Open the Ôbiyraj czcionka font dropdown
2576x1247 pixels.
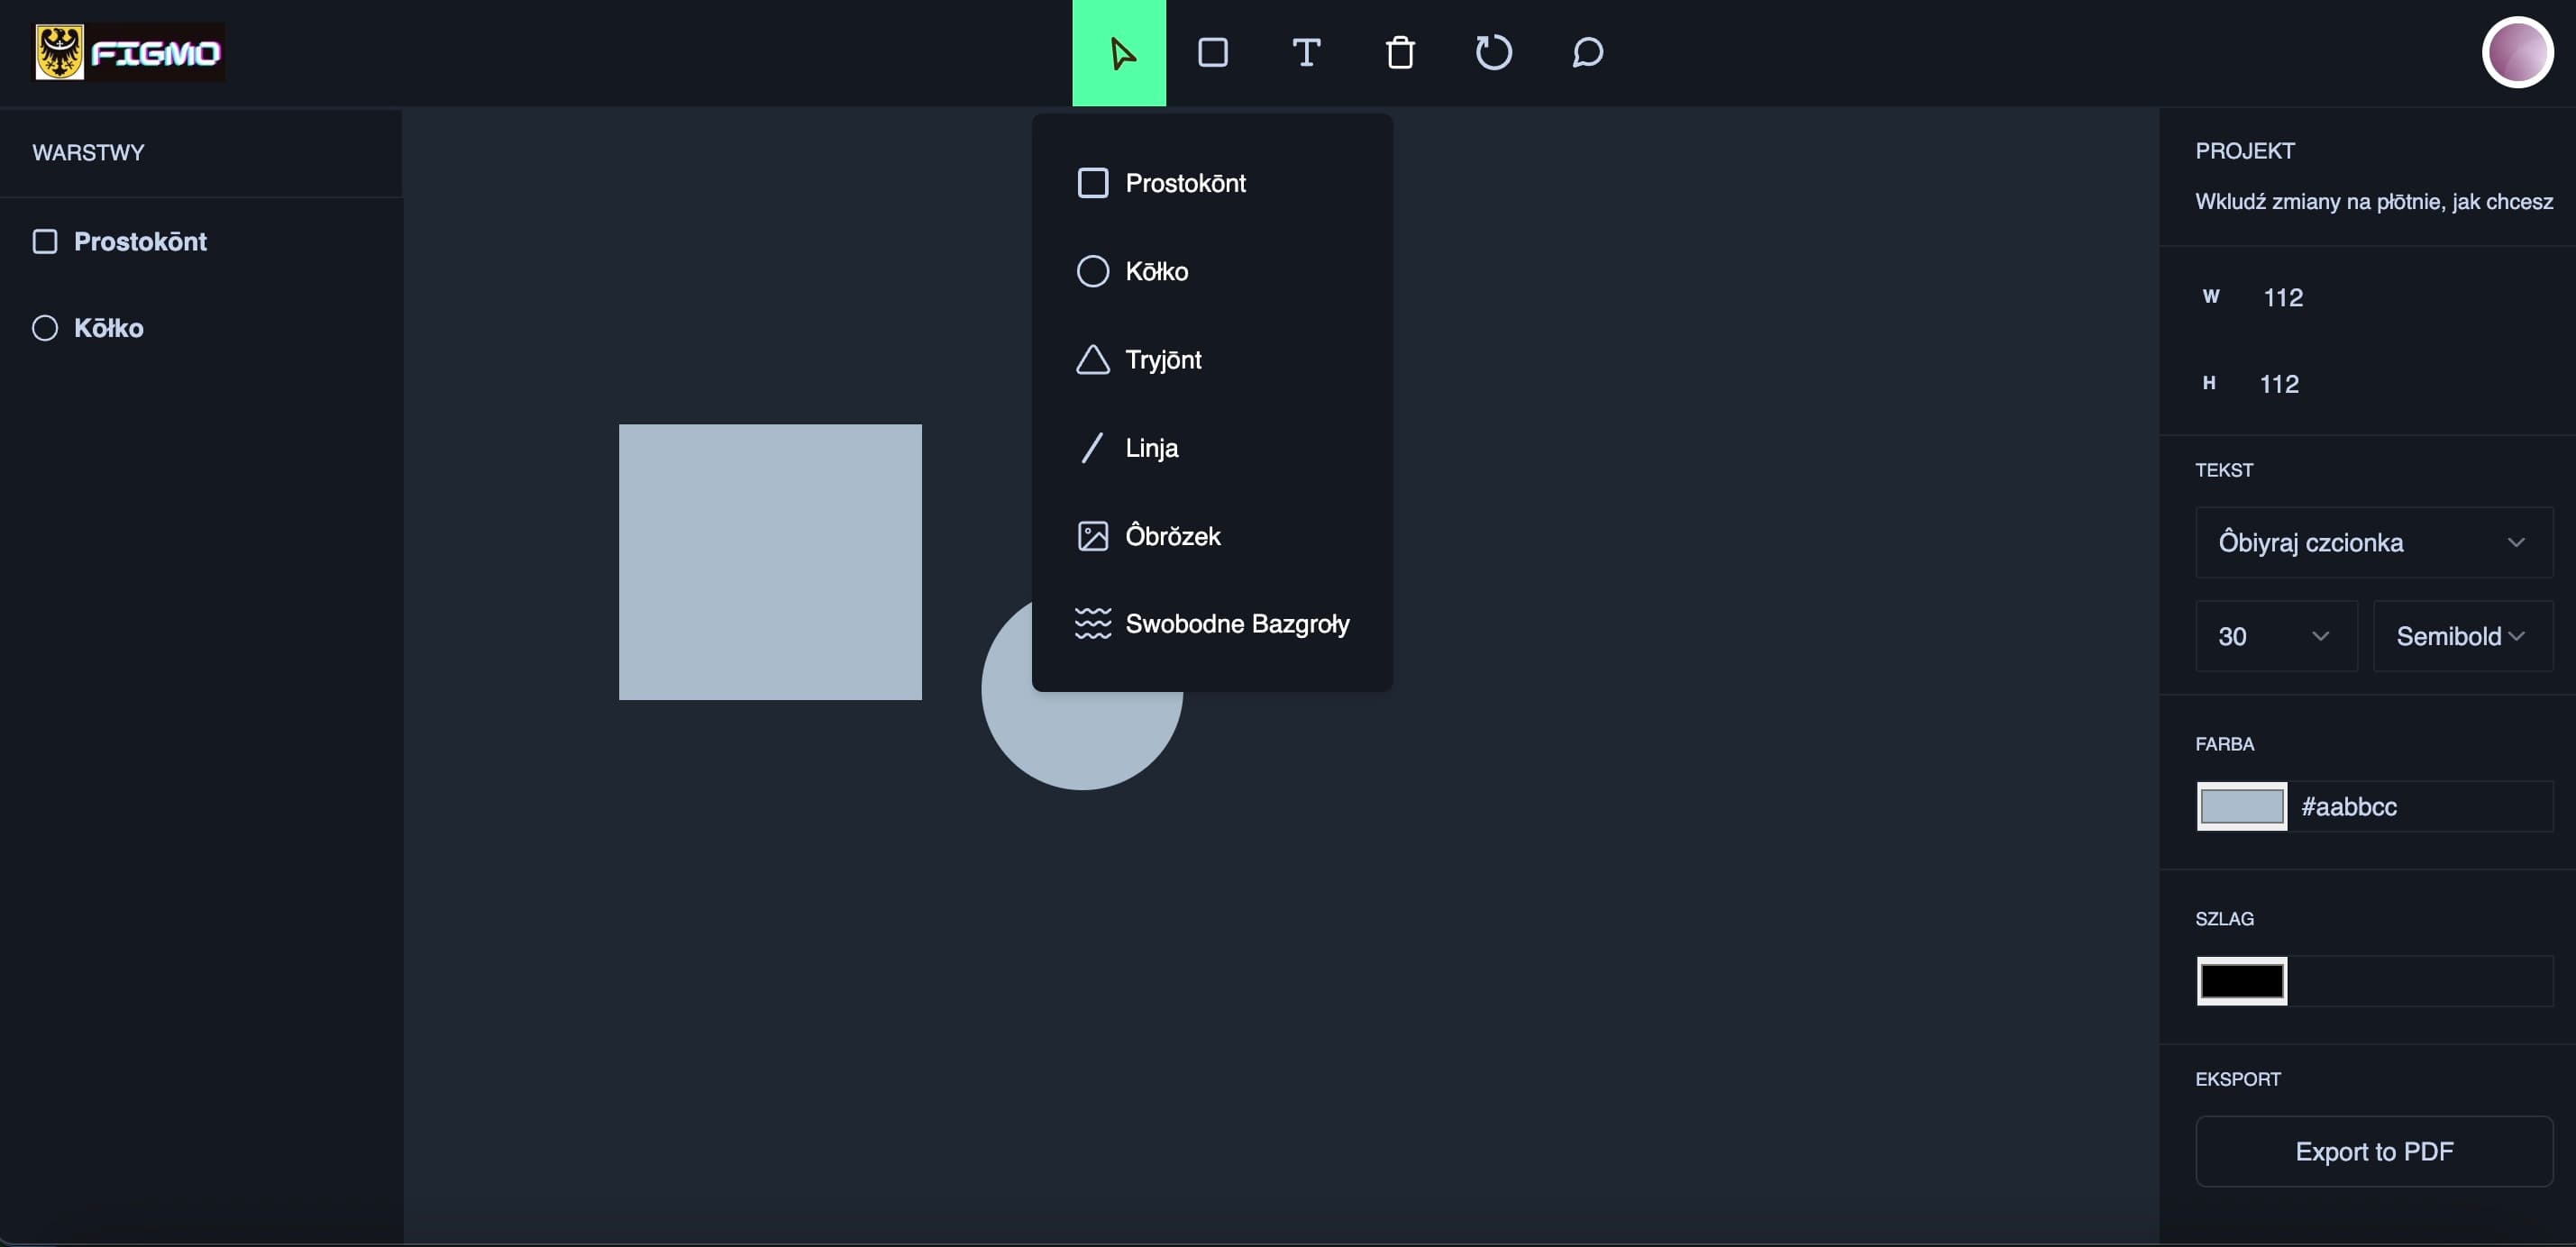[2373, 542]
